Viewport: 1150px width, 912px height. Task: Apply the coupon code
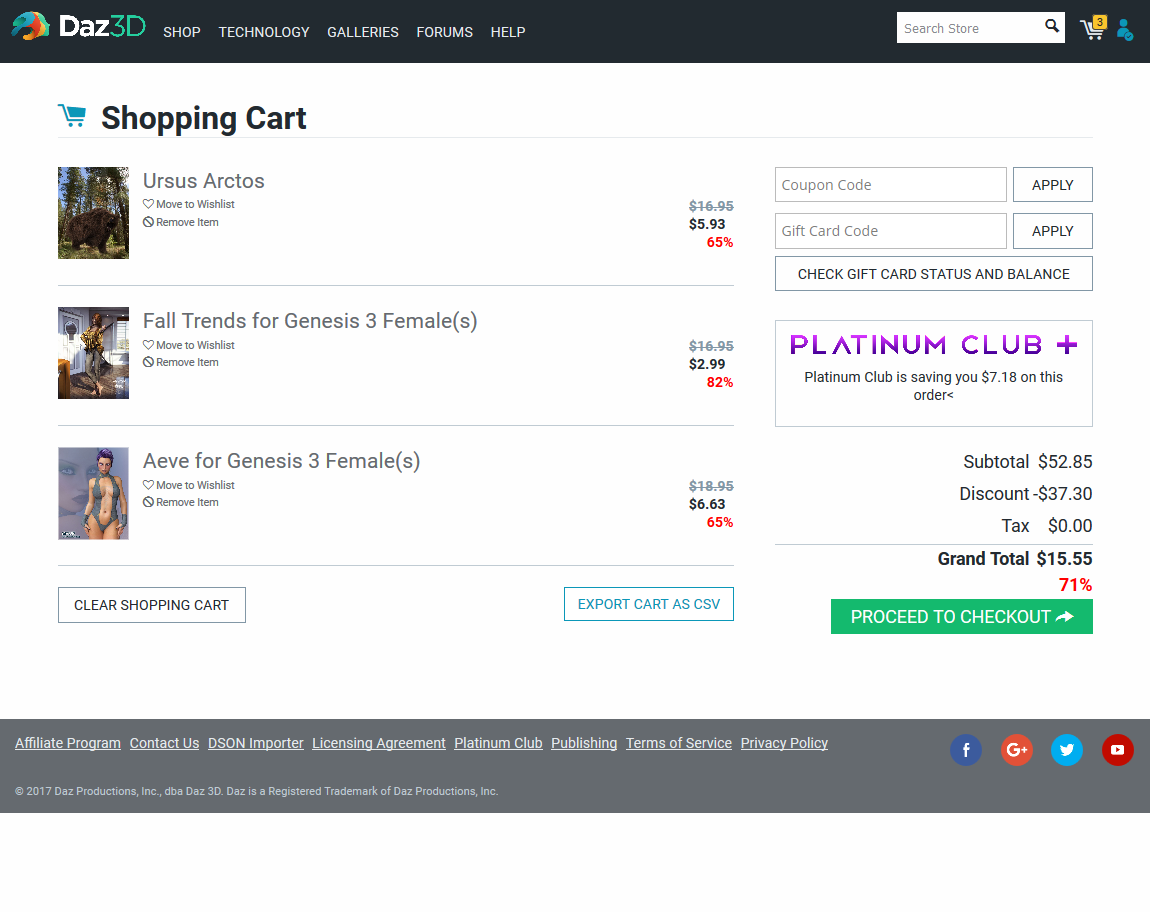pyautogui.click(x=1052, y=185)
